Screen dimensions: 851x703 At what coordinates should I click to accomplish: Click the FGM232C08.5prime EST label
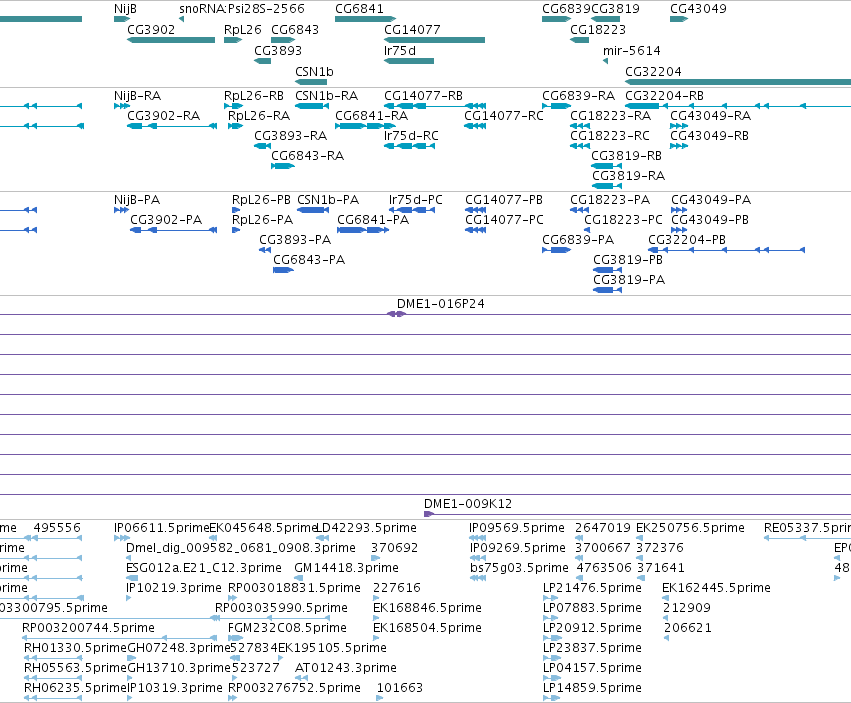[287, 629]
